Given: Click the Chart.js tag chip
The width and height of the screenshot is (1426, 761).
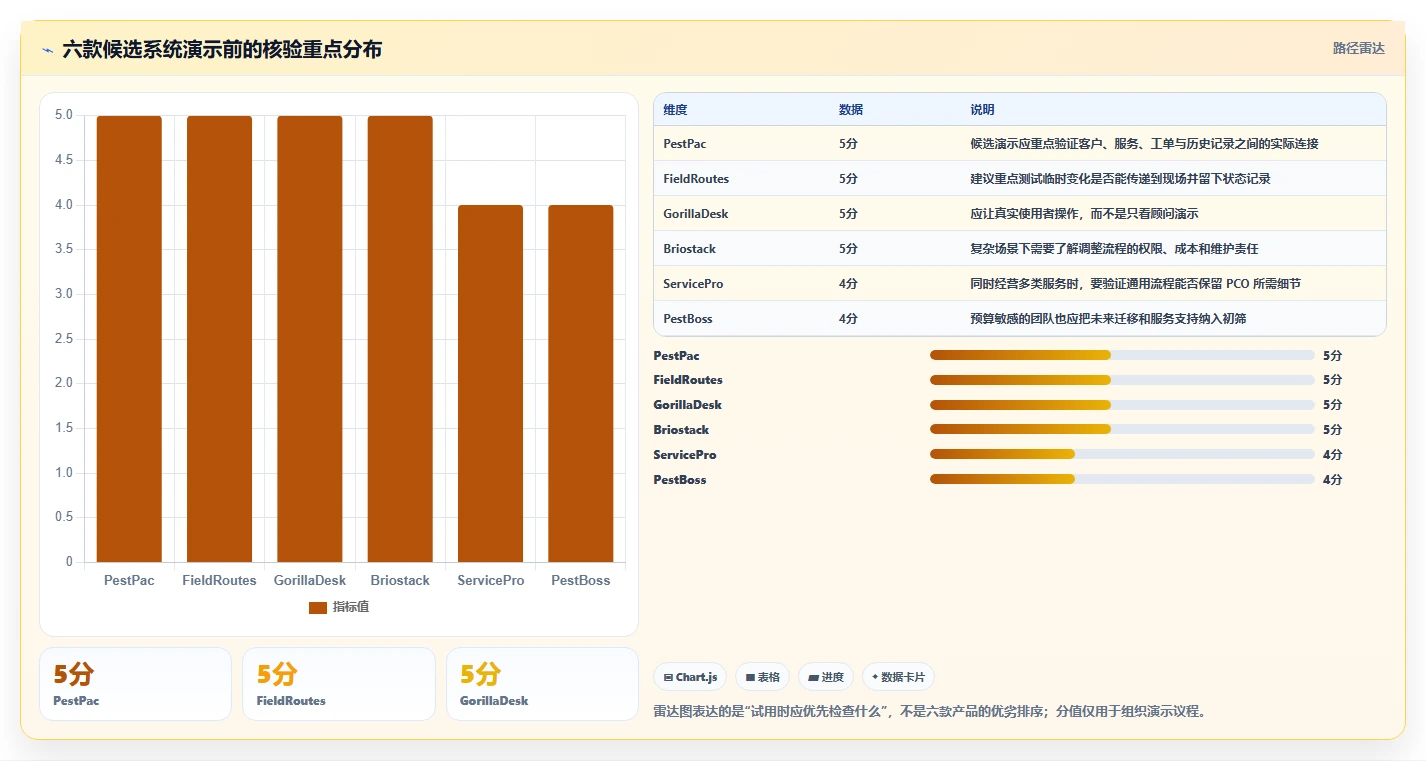Looking at the screenshot, I should click(x=691, y=677).
